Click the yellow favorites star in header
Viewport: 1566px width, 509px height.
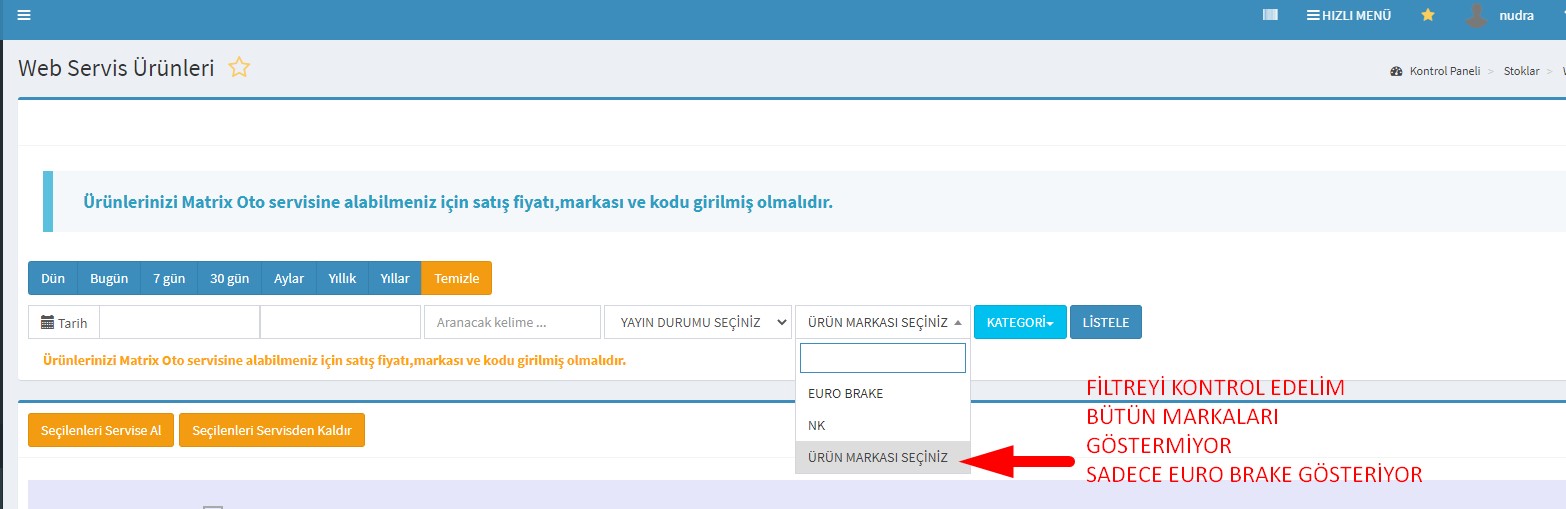pos(1427,15)
